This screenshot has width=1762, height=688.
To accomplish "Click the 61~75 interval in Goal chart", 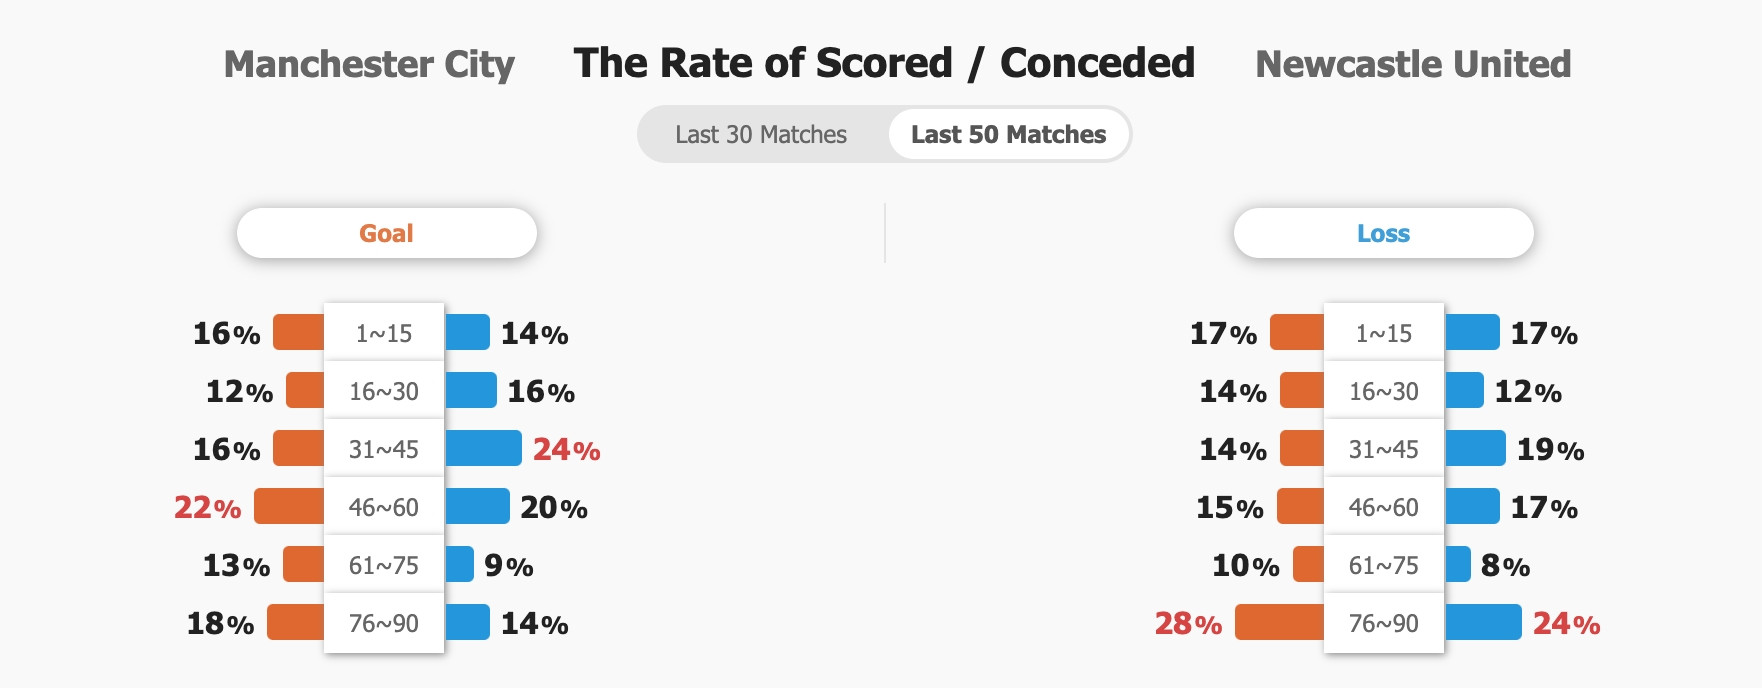I will (384, 565).
